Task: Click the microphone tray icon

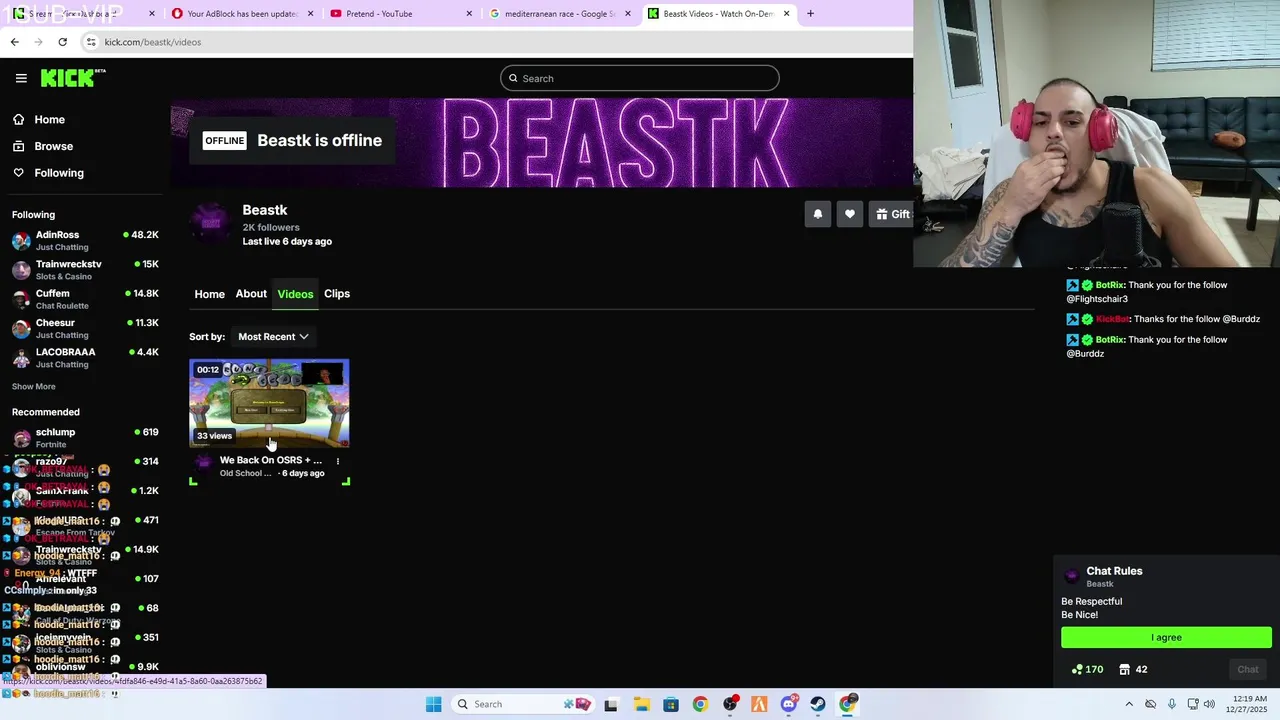Action: pyautogui.click(x=1172, y=704)
